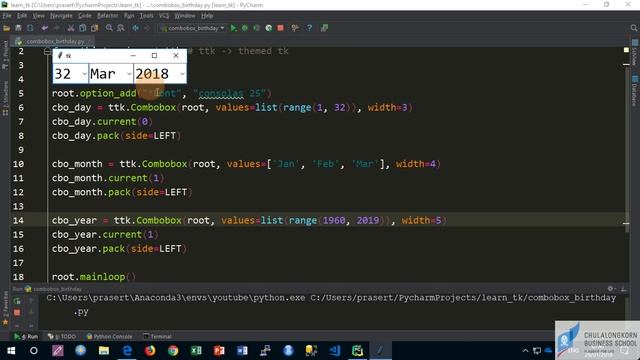The height and width of the screenshot is (360, 640).
Task: Click the Help question mark icon
Action: [309, 28]
